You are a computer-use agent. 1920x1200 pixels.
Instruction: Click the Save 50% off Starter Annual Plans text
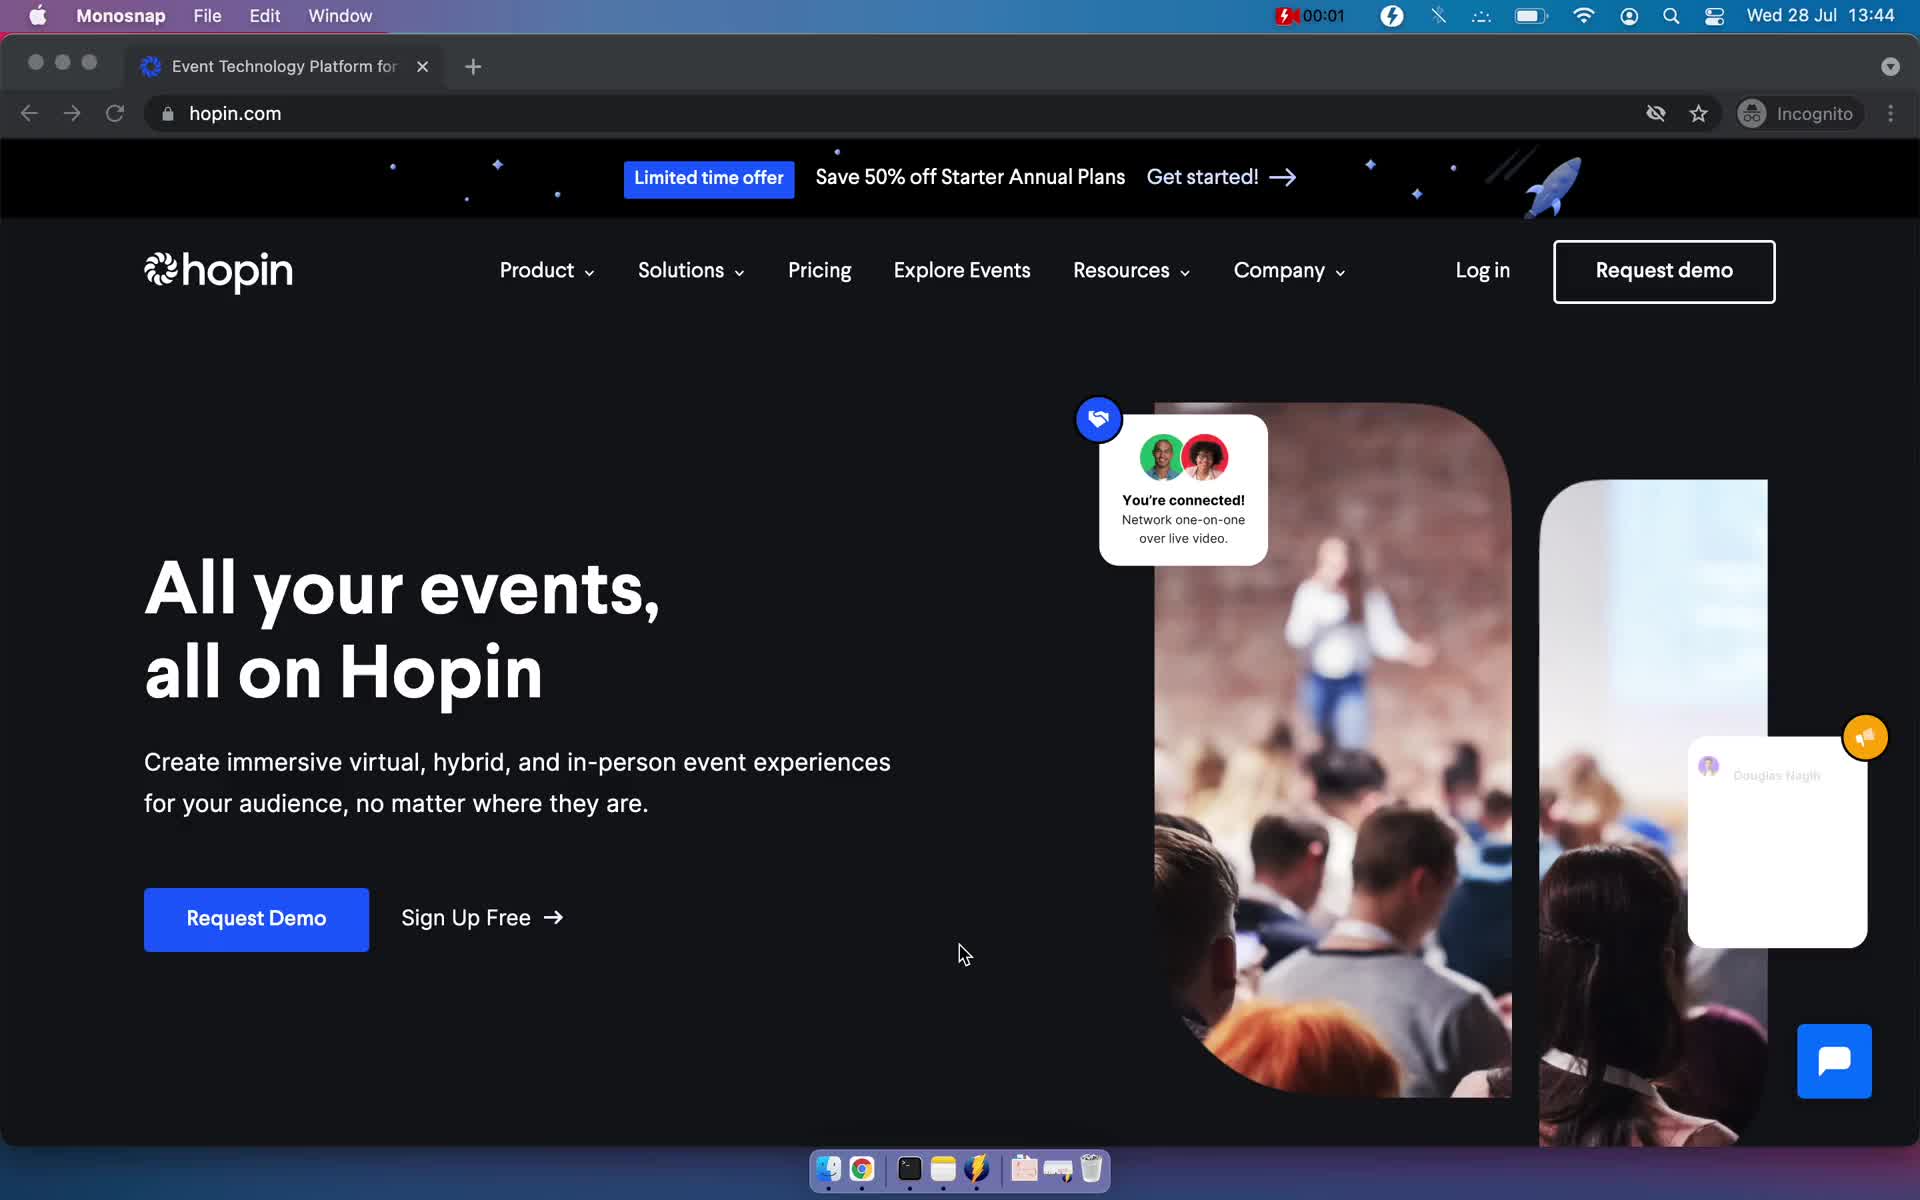coord(970,177)
